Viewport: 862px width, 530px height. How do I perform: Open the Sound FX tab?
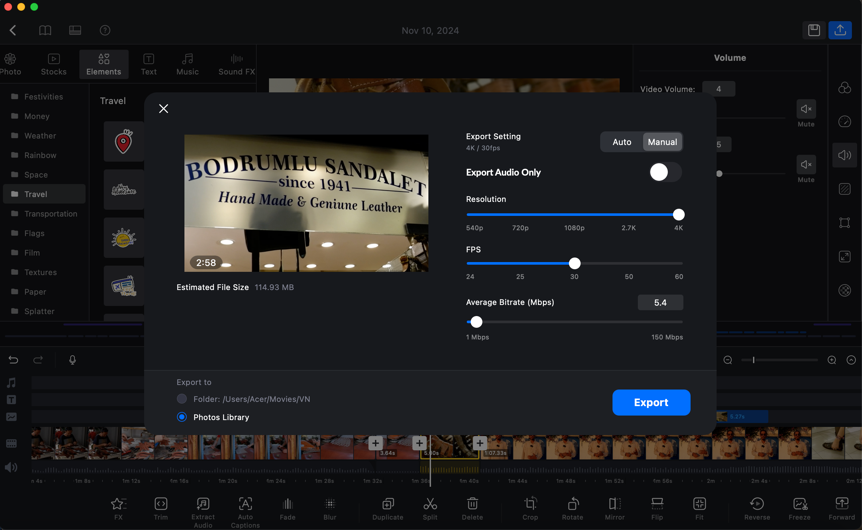[x=236, y=64]
